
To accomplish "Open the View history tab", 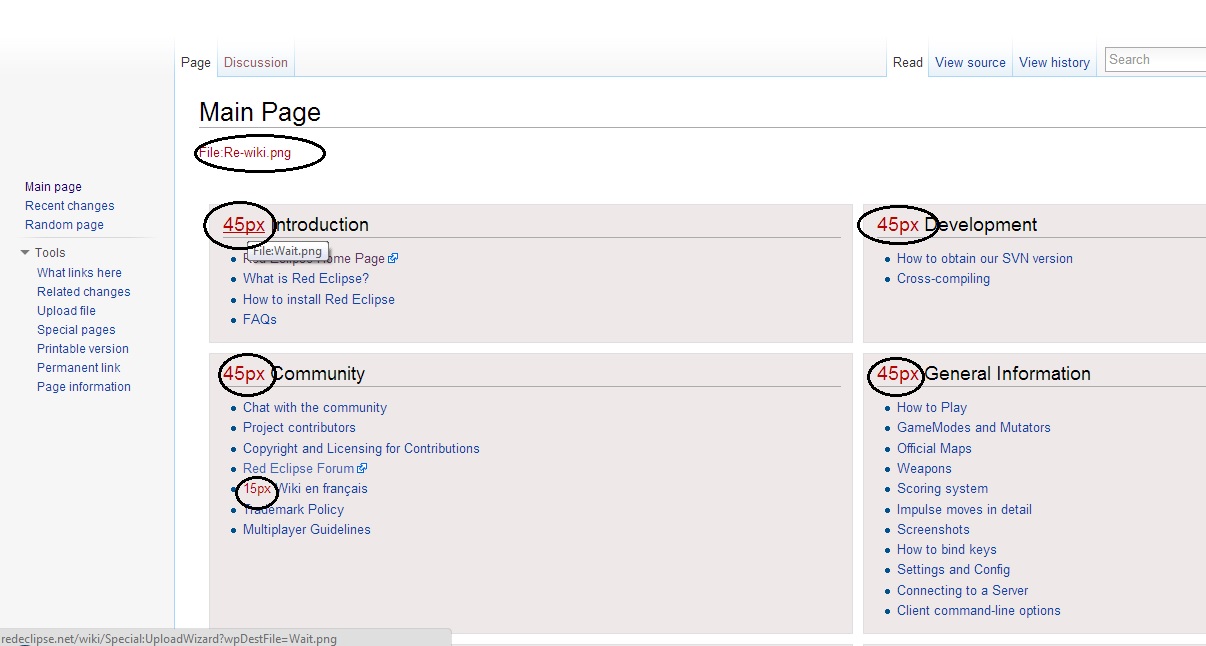I will 1054,62.
